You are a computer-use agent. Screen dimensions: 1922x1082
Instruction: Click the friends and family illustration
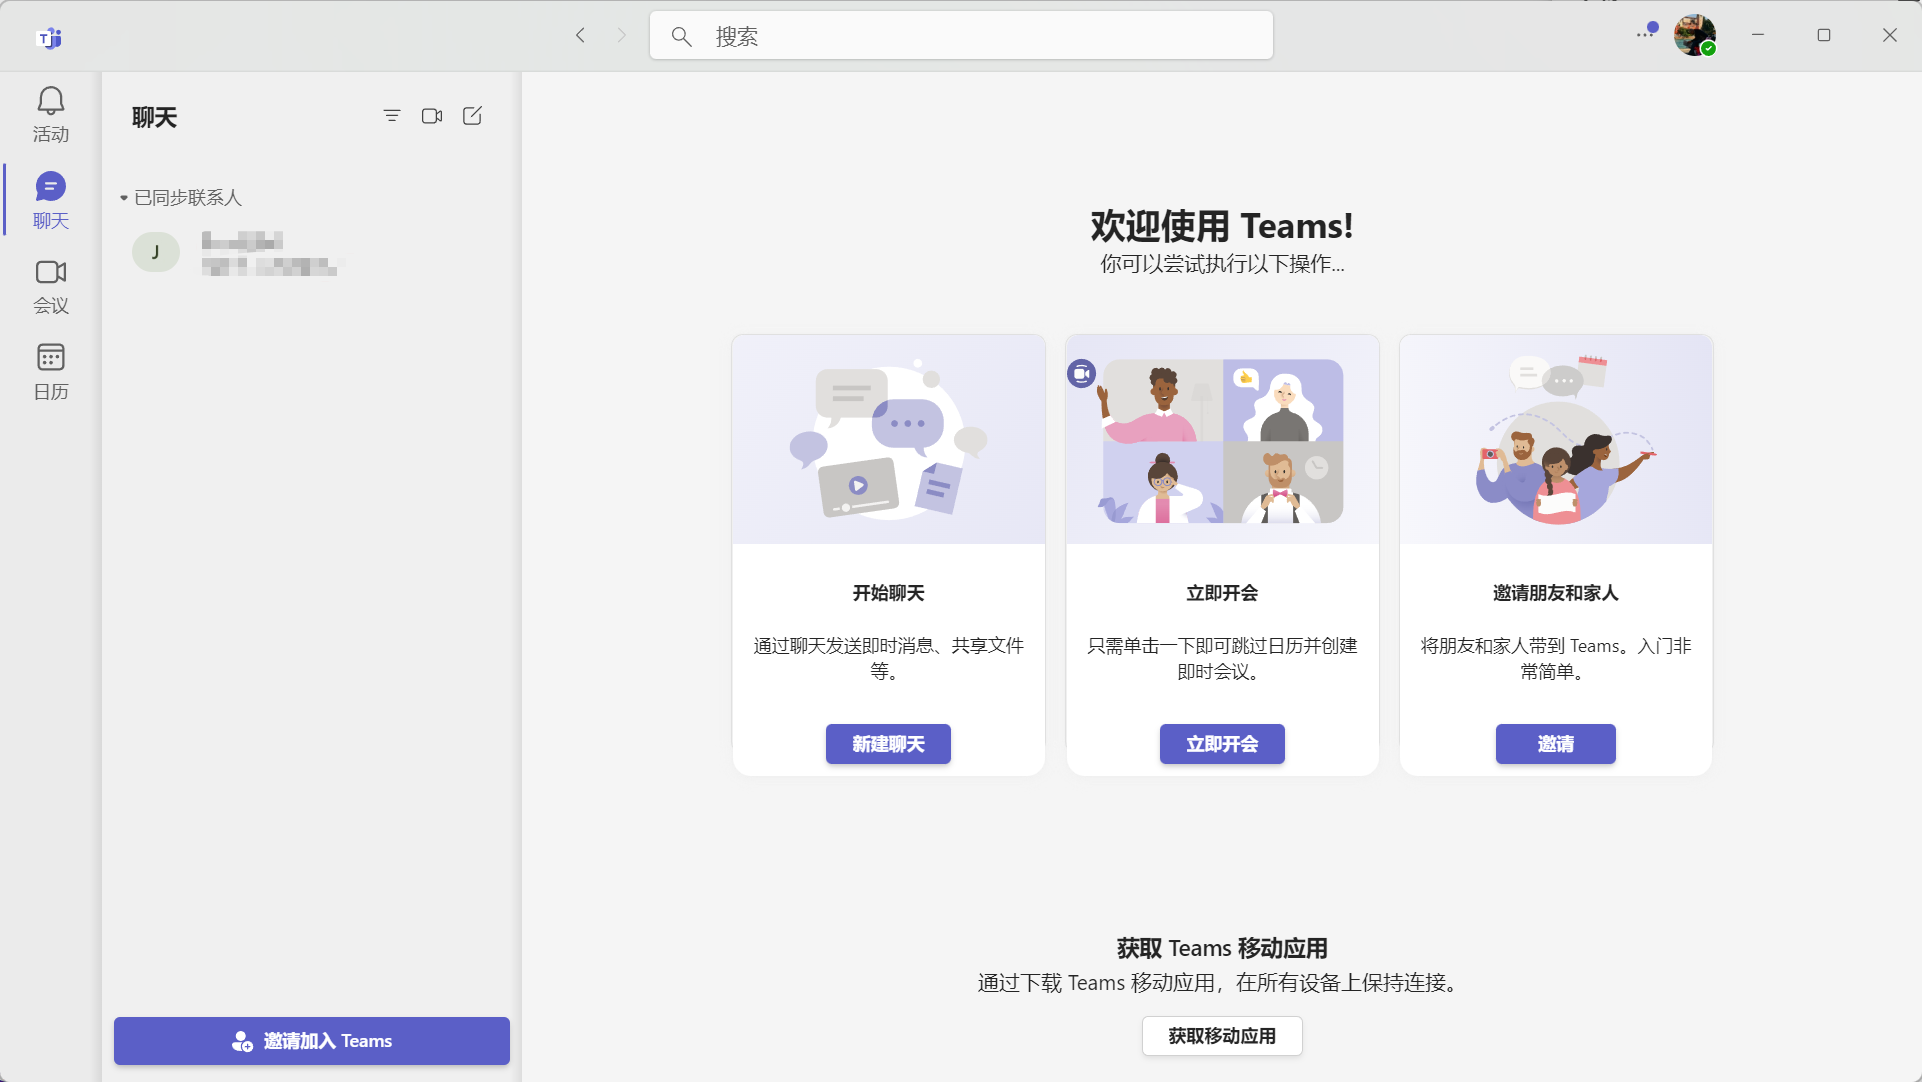tap(1556, 440)
